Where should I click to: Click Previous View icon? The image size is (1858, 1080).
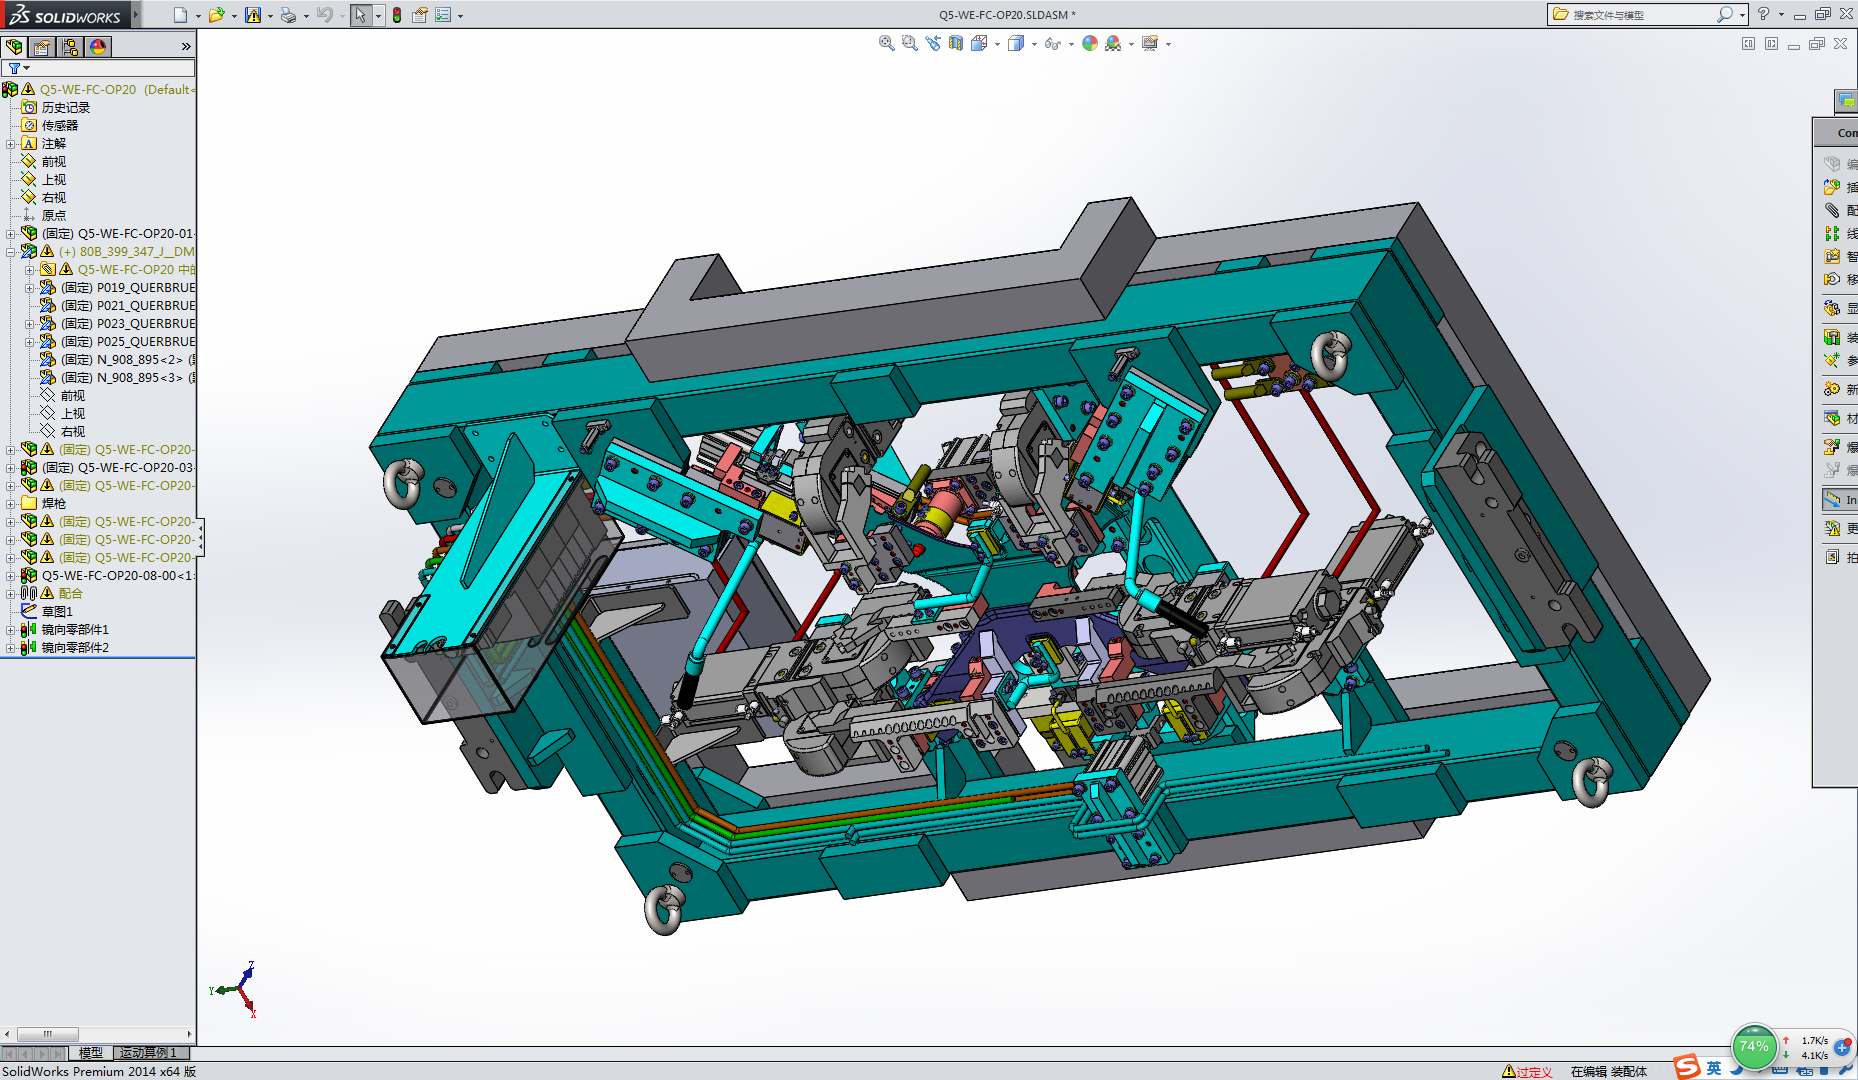[x=933, y=43]
